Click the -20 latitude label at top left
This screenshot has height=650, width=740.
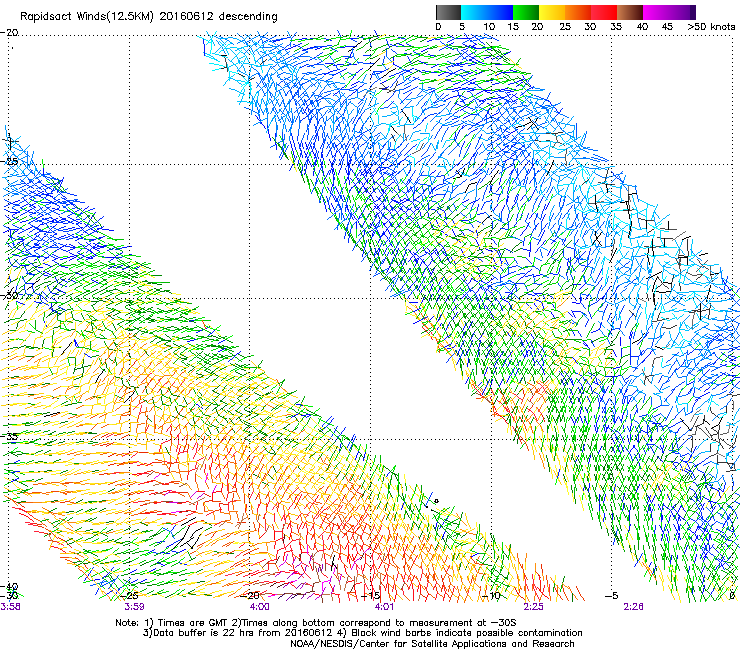pos(9,33)
